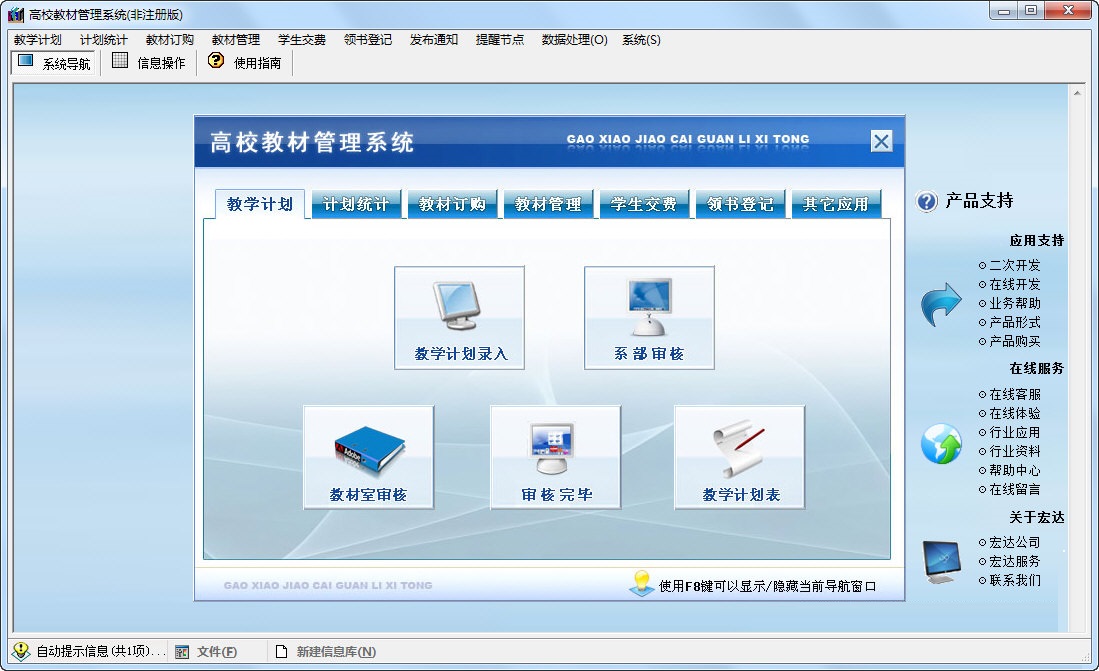Image resolution: width=1099 pixels, height=671 pixels.
Task: Click the 使用指南 help icon
Action: point(216,60)
